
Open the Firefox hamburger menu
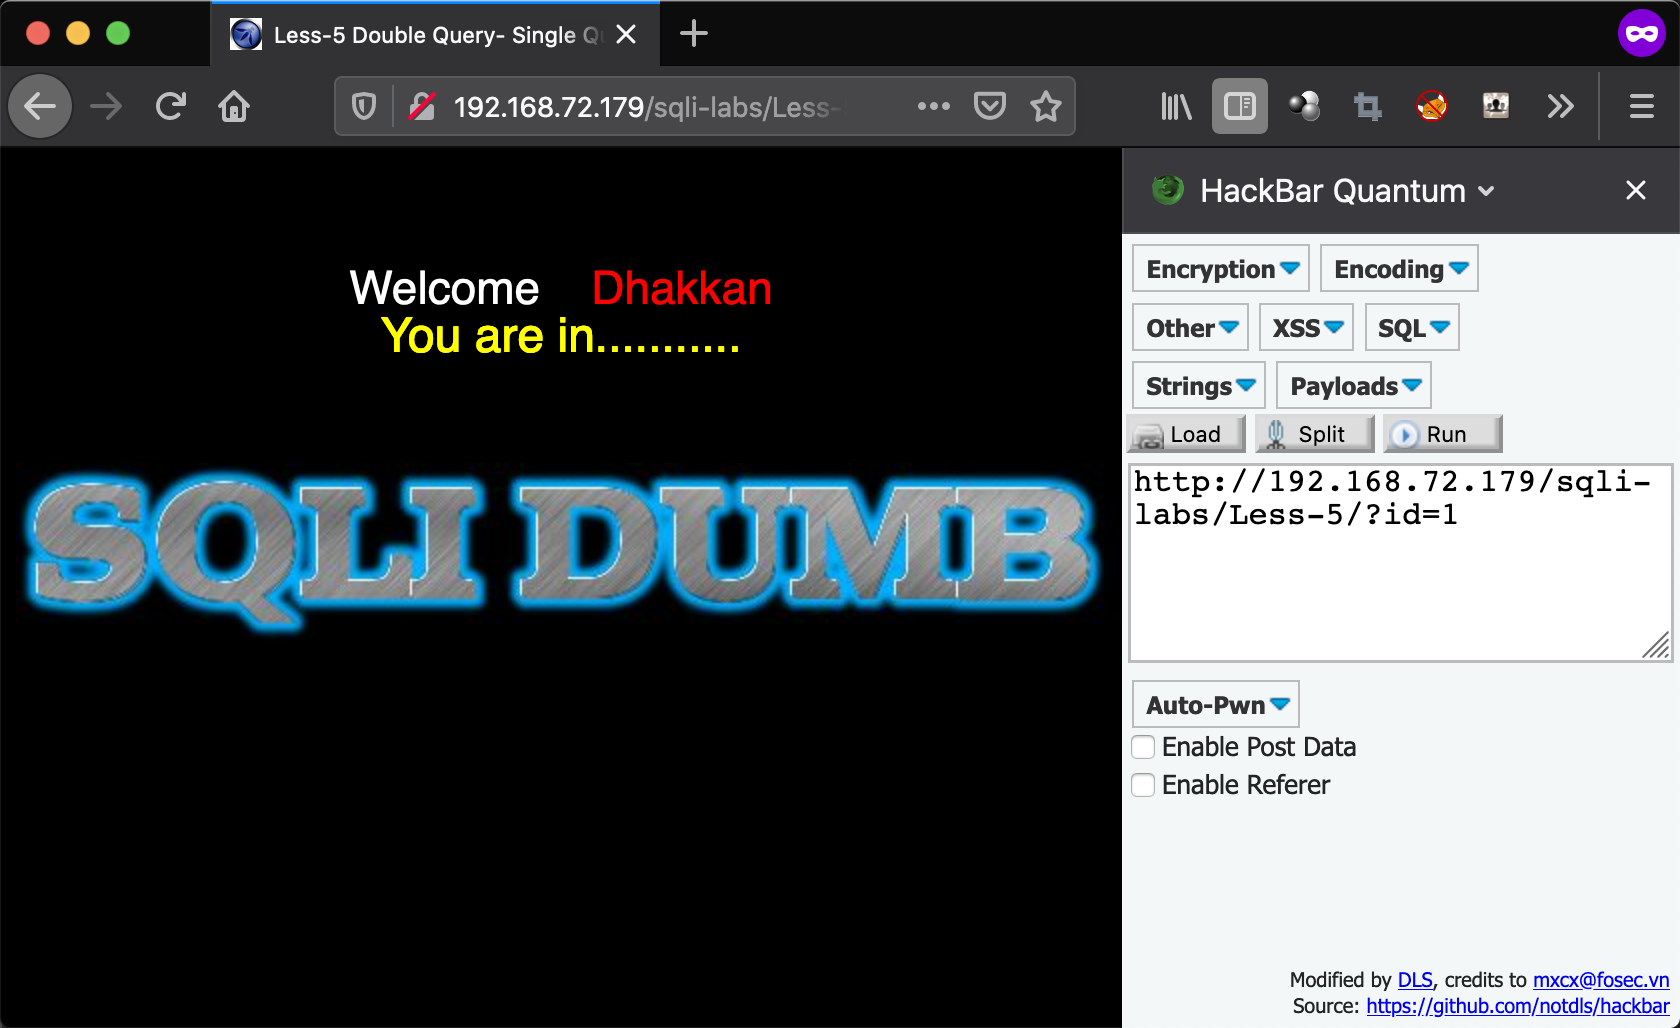pos(1641,106)
